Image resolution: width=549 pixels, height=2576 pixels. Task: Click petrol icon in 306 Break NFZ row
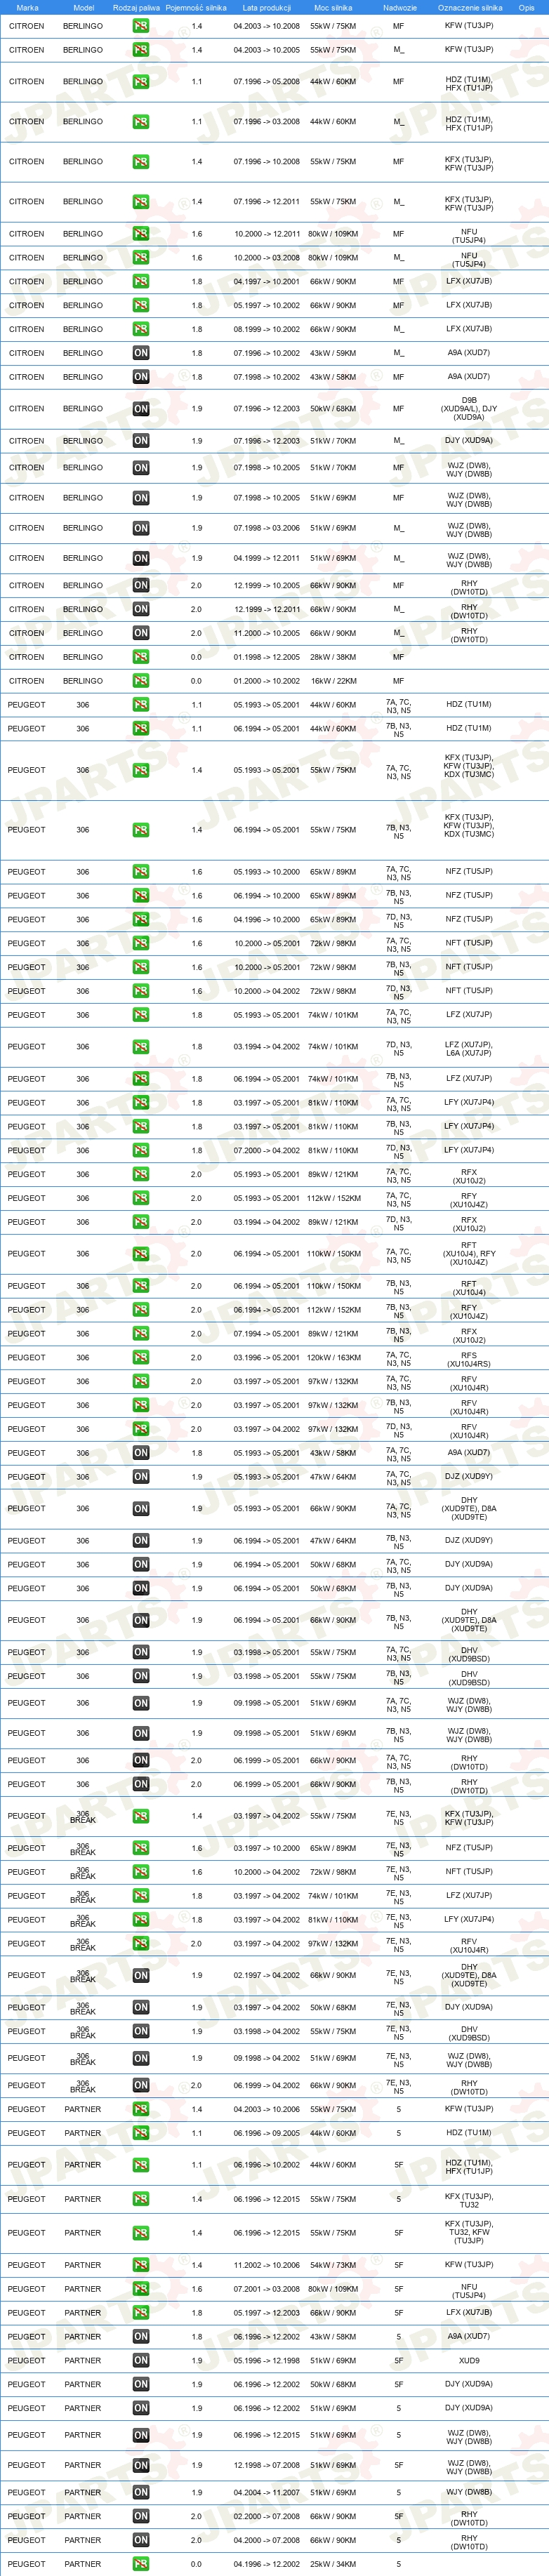point(141,1848)
